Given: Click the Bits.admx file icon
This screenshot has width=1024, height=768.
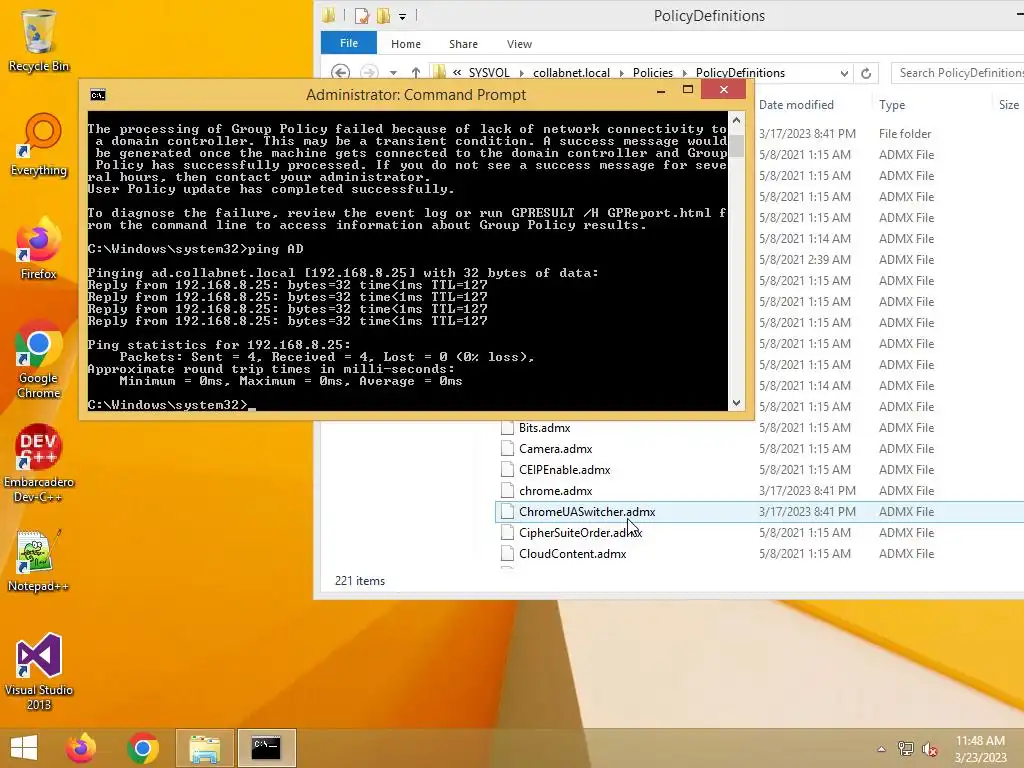Looking at the screenshot, I should (507, 428).
